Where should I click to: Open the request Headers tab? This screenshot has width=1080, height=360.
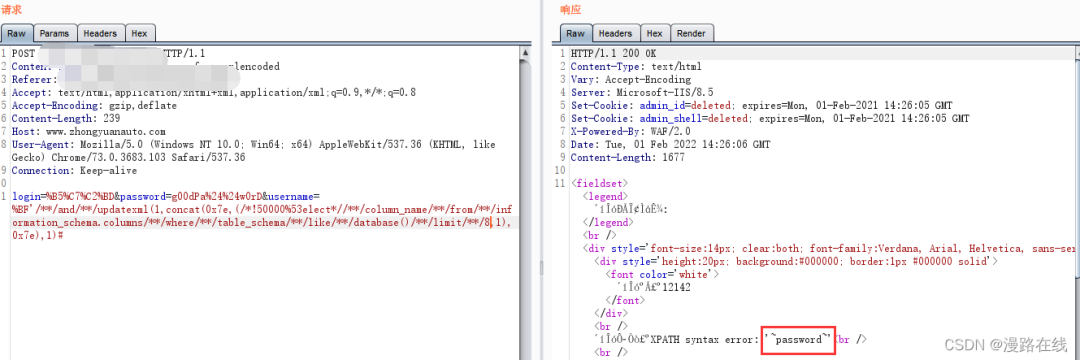click(x=101, y=33)
